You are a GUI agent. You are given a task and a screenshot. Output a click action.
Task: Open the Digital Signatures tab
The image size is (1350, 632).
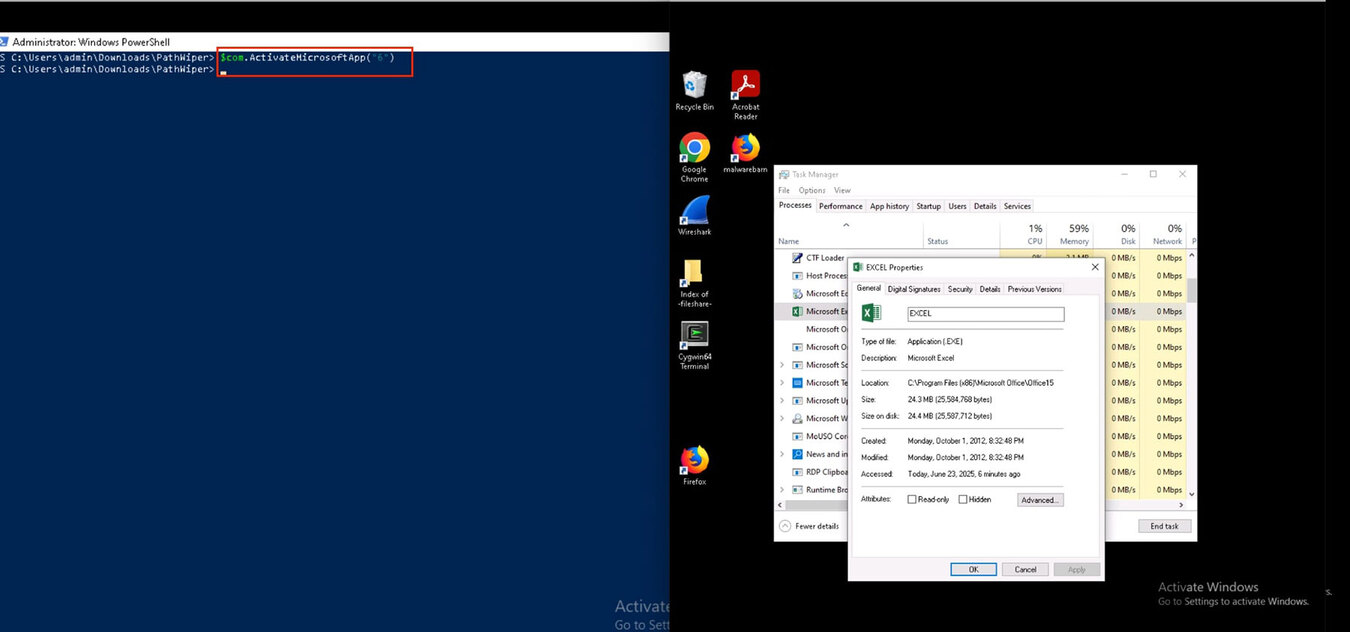point(914,289)
